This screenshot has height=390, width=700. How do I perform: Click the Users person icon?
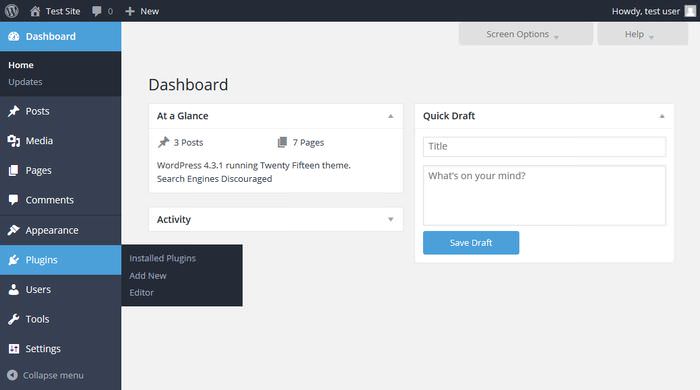[x=14, y=290]
